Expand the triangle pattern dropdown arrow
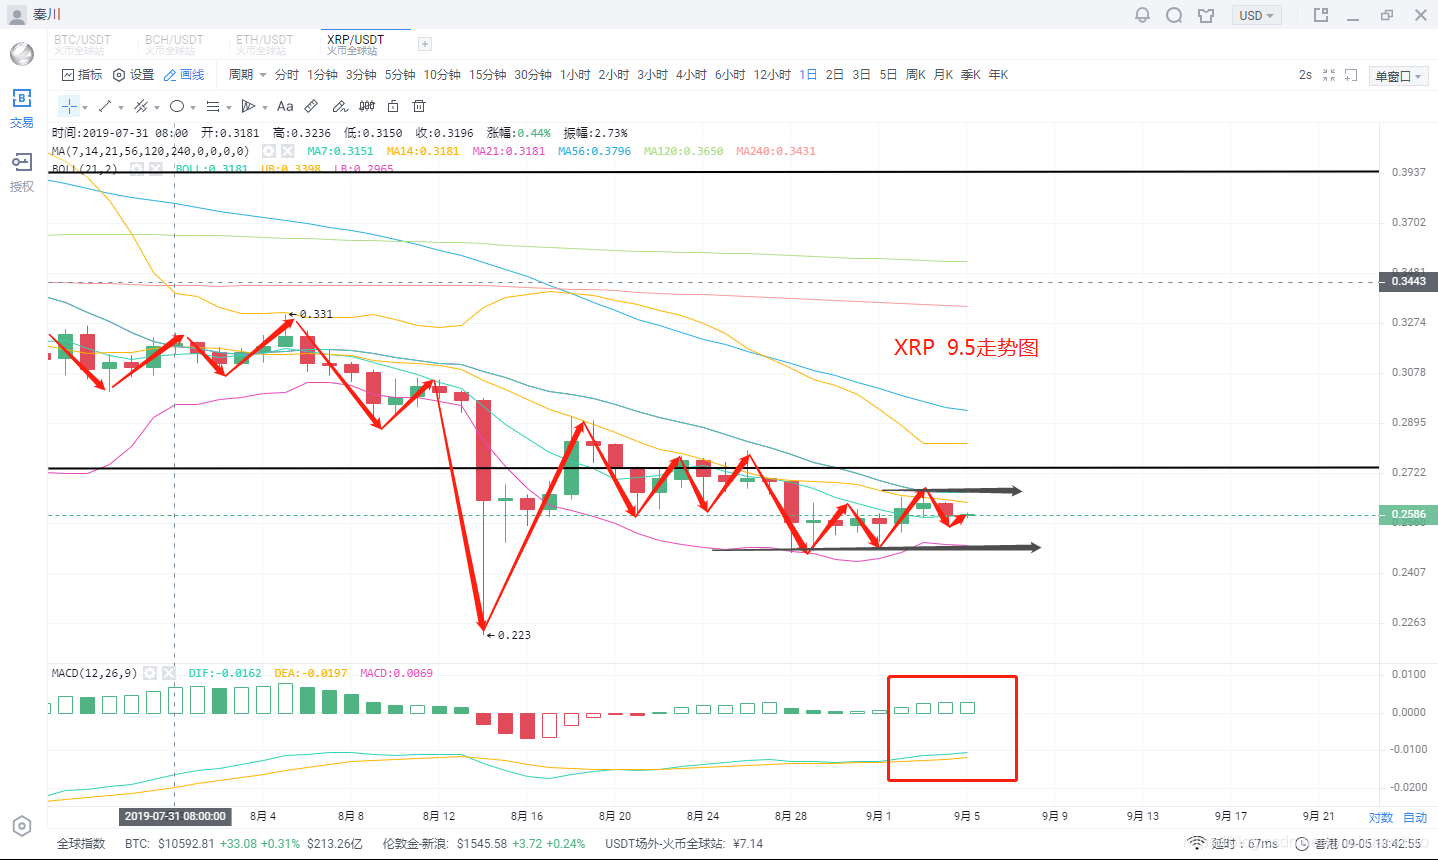 click(x=265, y=107)
